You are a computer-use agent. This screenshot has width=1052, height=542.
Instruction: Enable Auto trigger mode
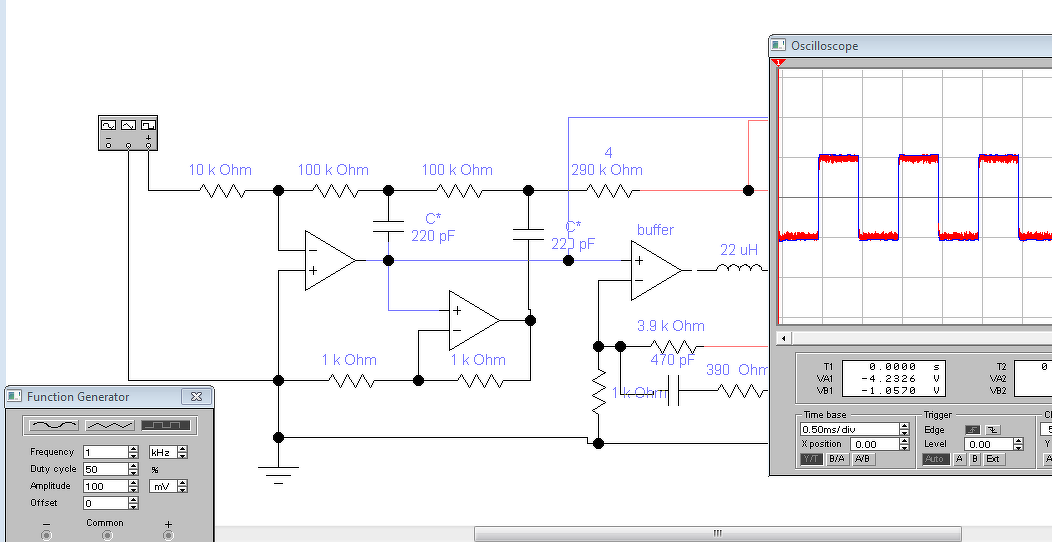tap(935, 459)
